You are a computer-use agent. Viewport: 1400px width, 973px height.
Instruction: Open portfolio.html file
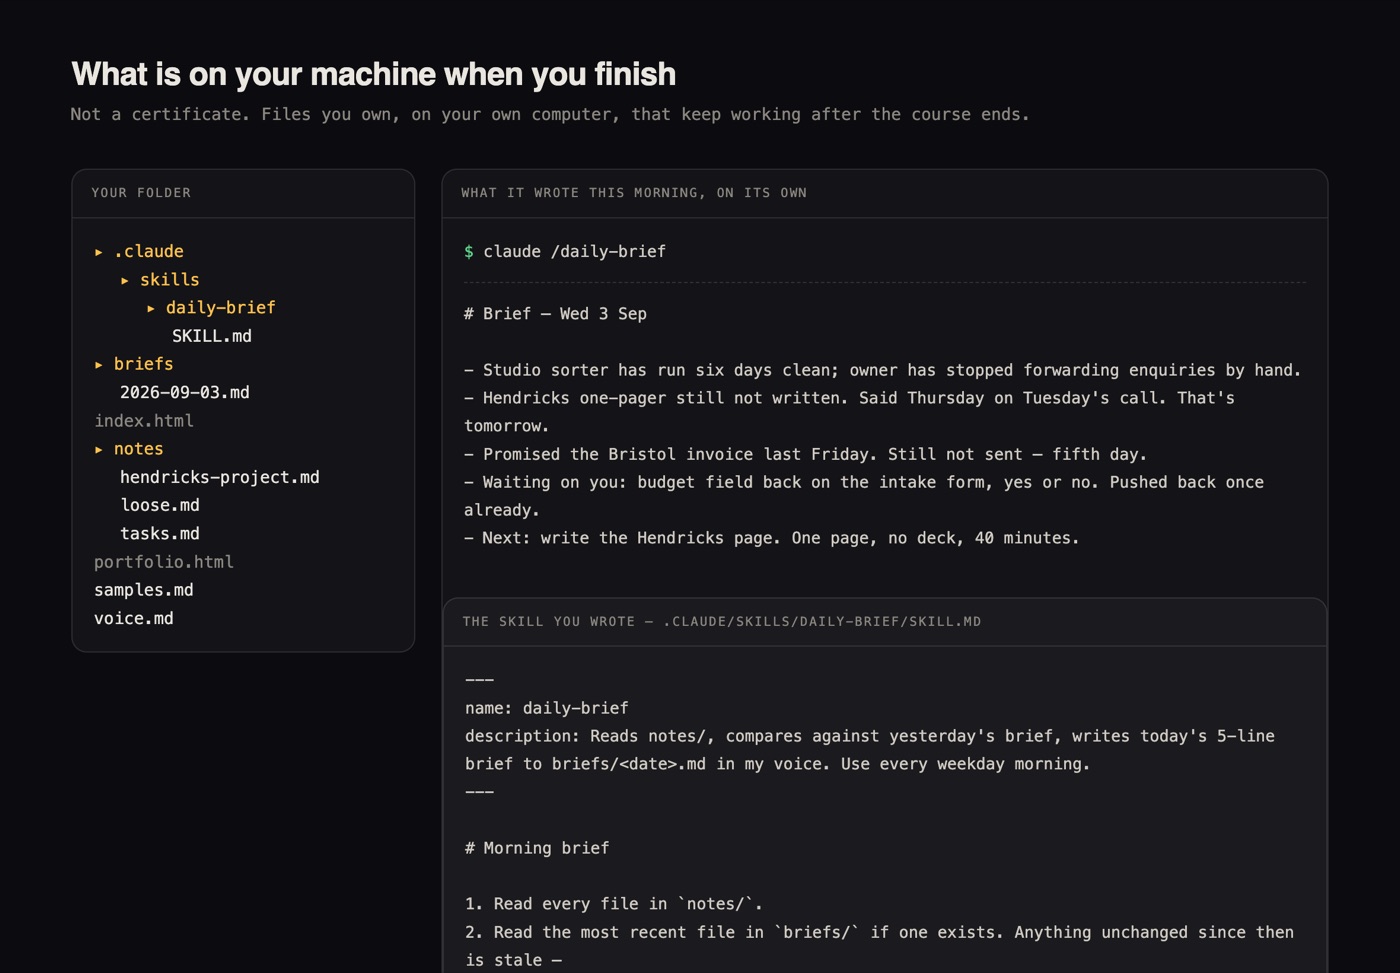coord(164,562)
